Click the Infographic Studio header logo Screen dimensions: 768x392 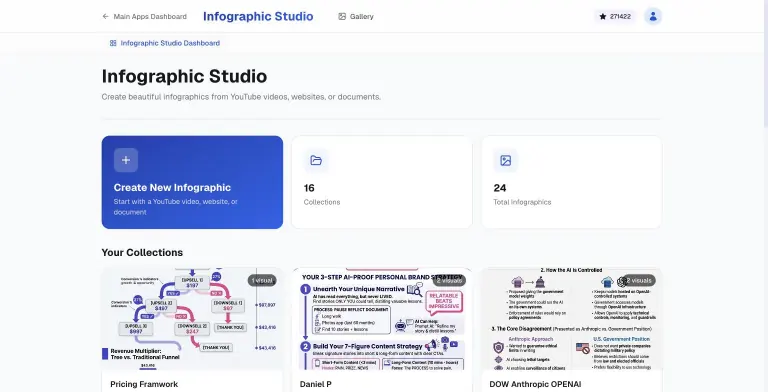coord(258,16)
